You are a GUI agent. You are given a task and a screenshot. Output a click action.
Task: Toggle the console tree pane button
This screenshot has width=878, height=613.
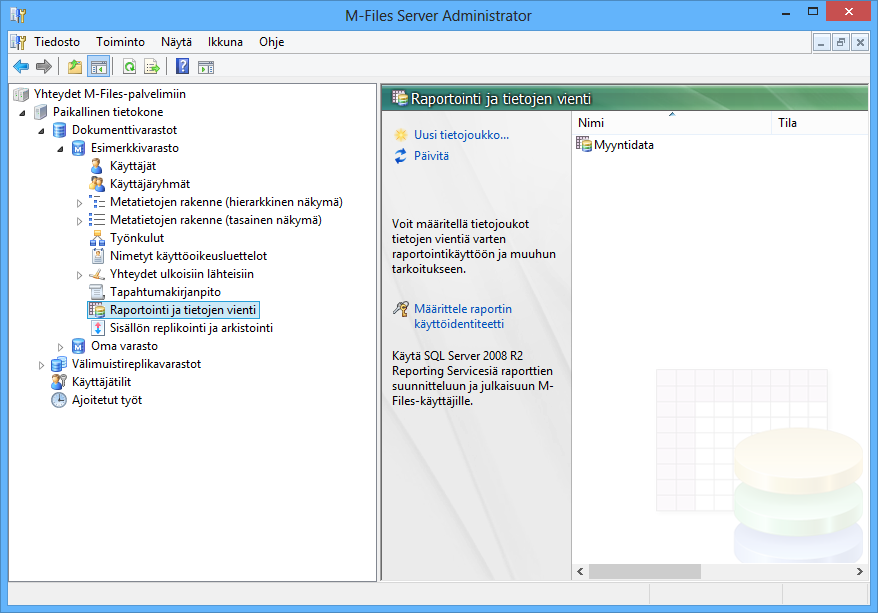point(99,67)
